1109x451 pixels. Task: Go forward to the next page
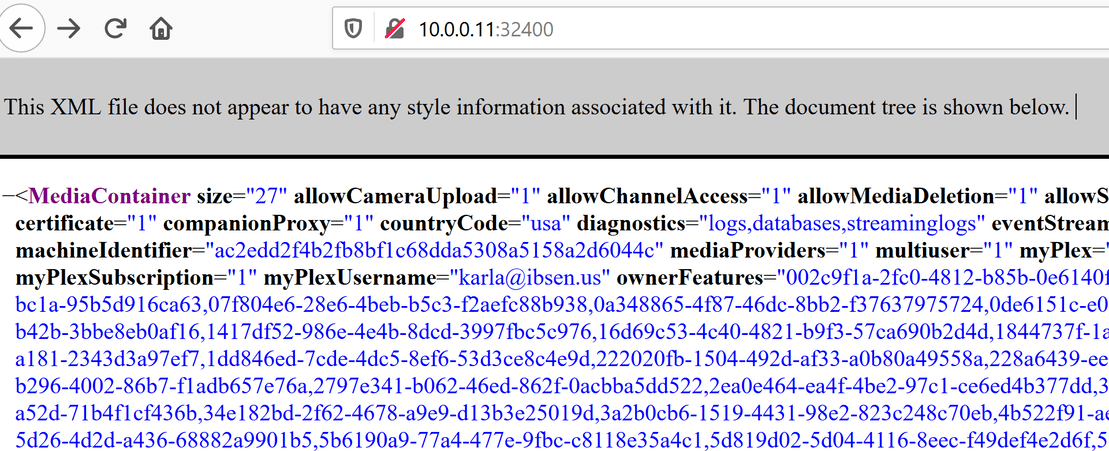[x=69, y=28]
